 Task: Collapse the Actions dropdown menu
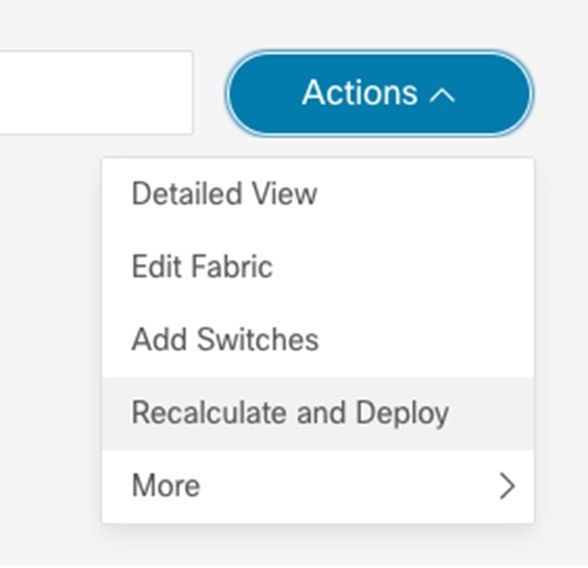[x=380, y=93]
